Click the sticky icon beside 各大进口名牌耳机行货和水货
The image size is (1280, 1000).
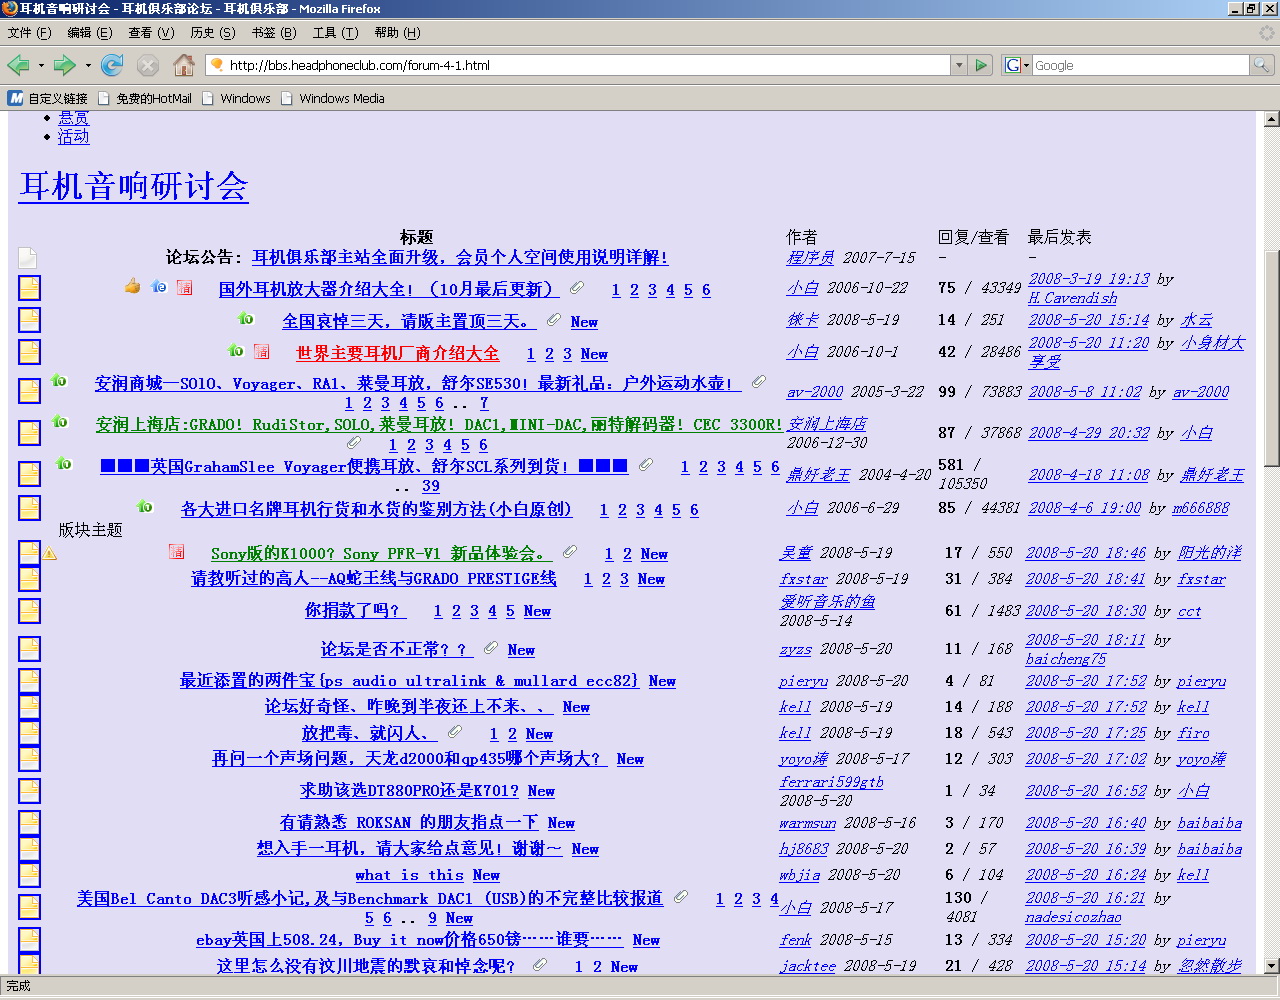pos(145,506)
